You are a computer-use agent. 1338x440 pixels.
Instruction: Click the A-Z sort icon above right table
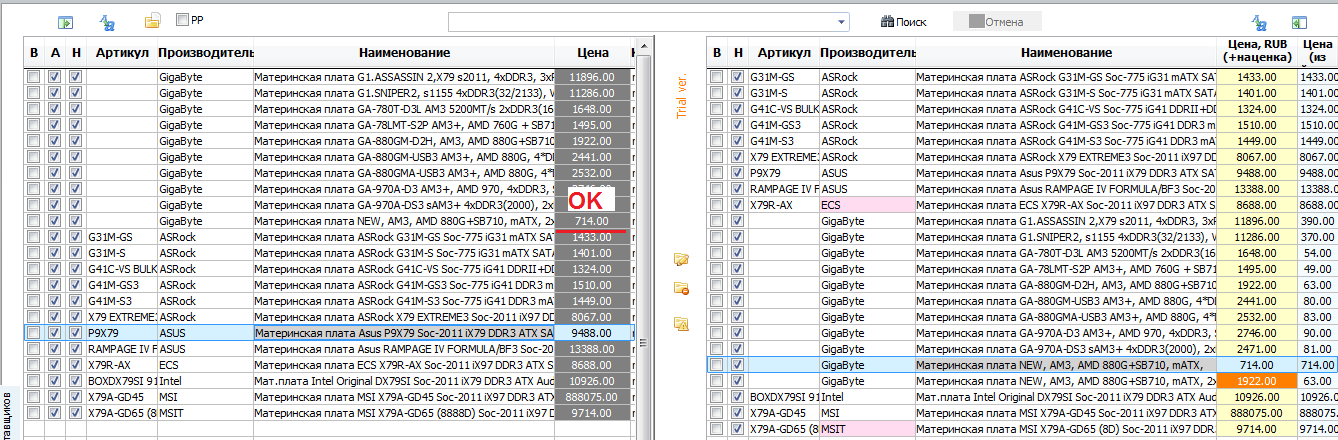pyautogui.click(x=1260, y=21)
